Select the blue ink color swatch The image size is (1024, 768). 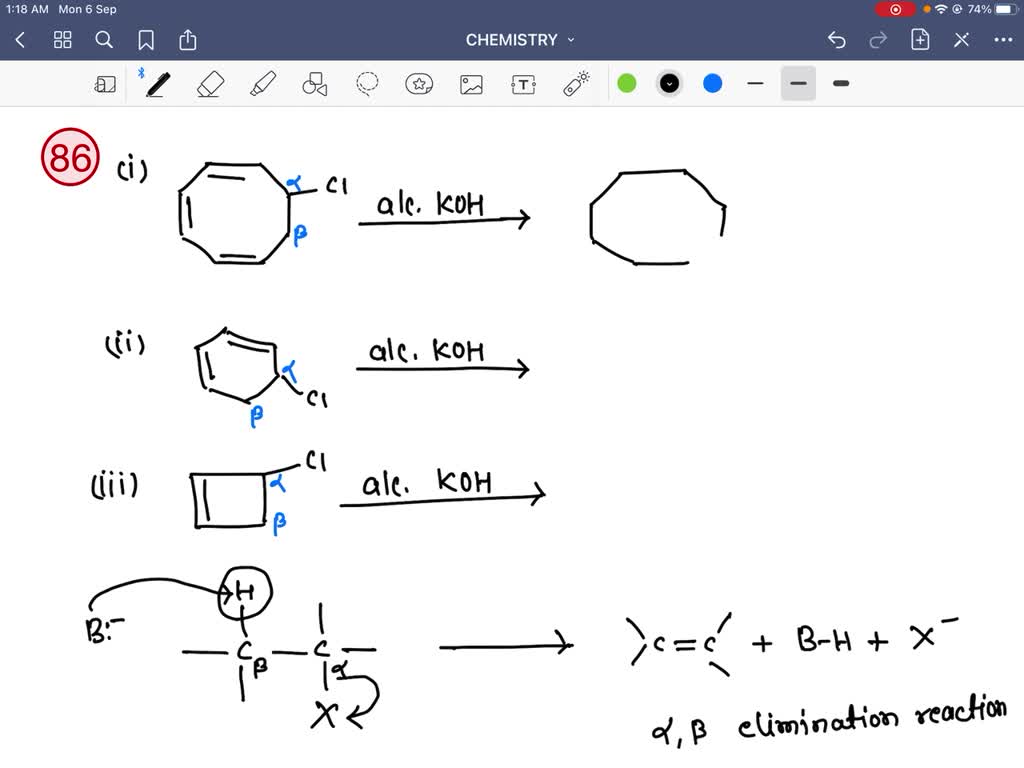(x=712, y=83)
